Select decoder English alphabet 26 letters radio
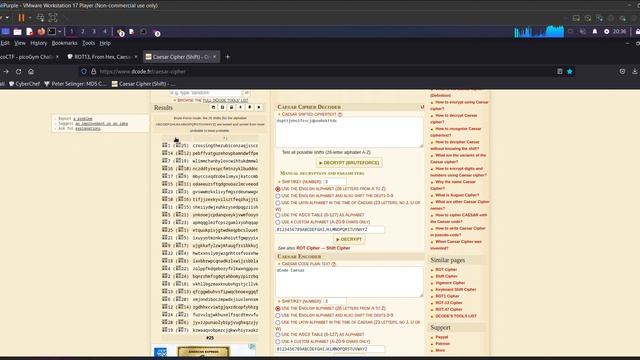 pyautogui.click(x=278, y=189)
